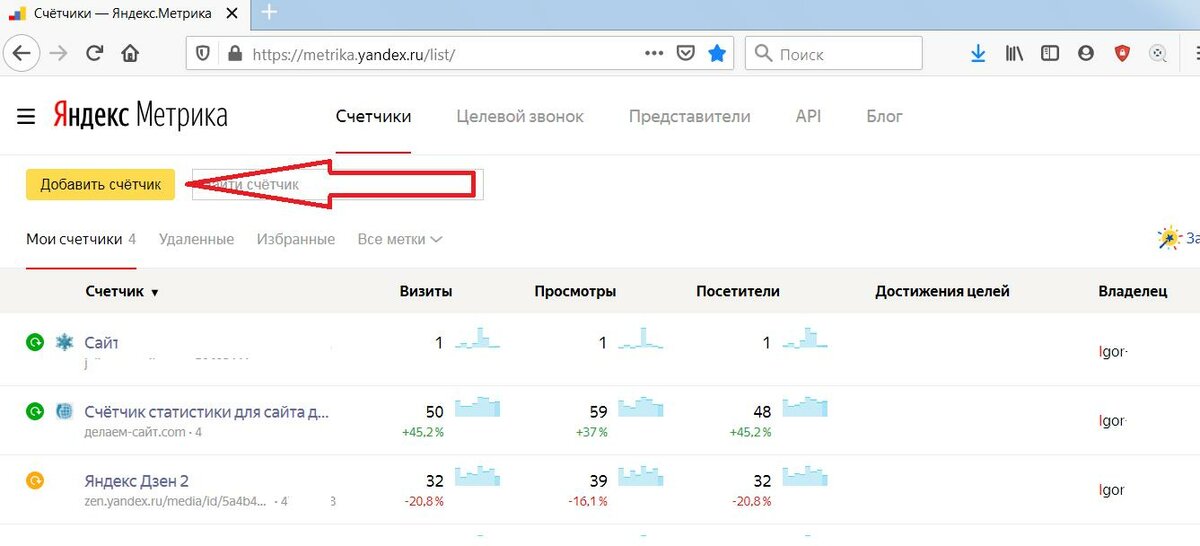The image size is (1200, 546).
Task: Click the yellow Добавить счётчик button
Action: tap(100, 185)
